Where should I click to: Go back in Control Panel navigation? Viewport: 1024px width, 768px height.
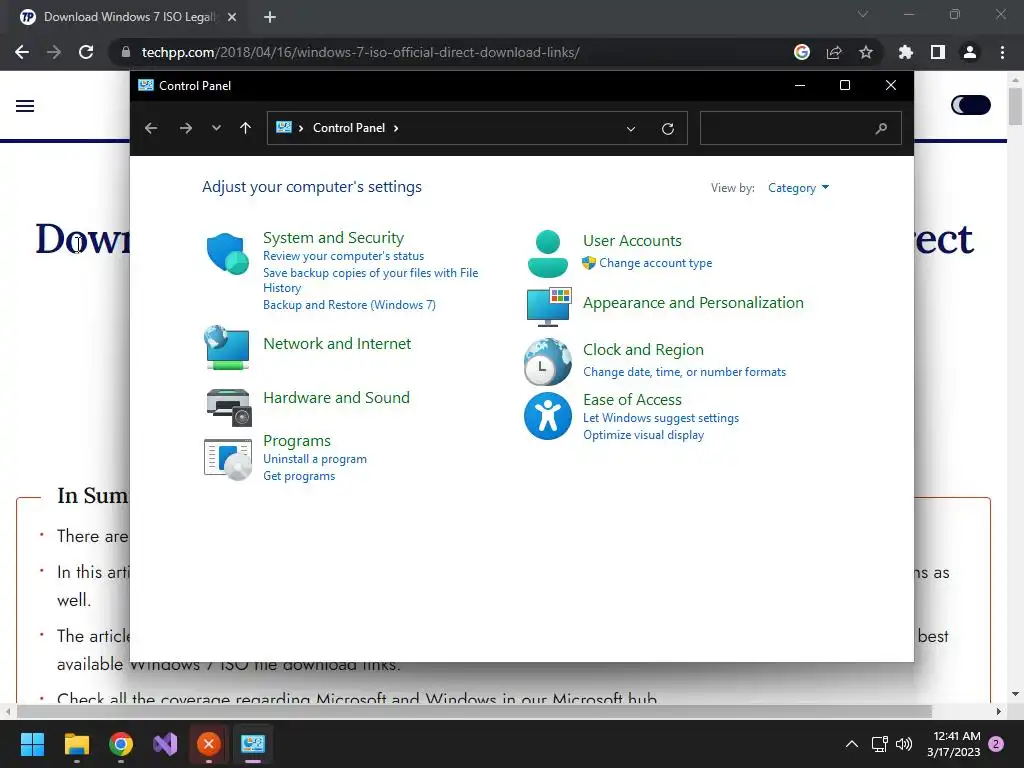[151, 128]
